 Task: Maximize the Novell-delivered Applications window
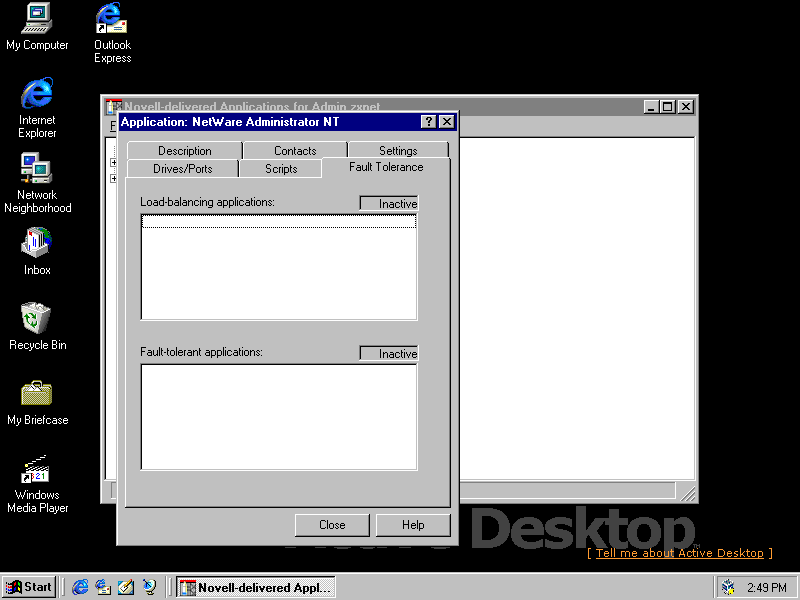tap(667, 107)
